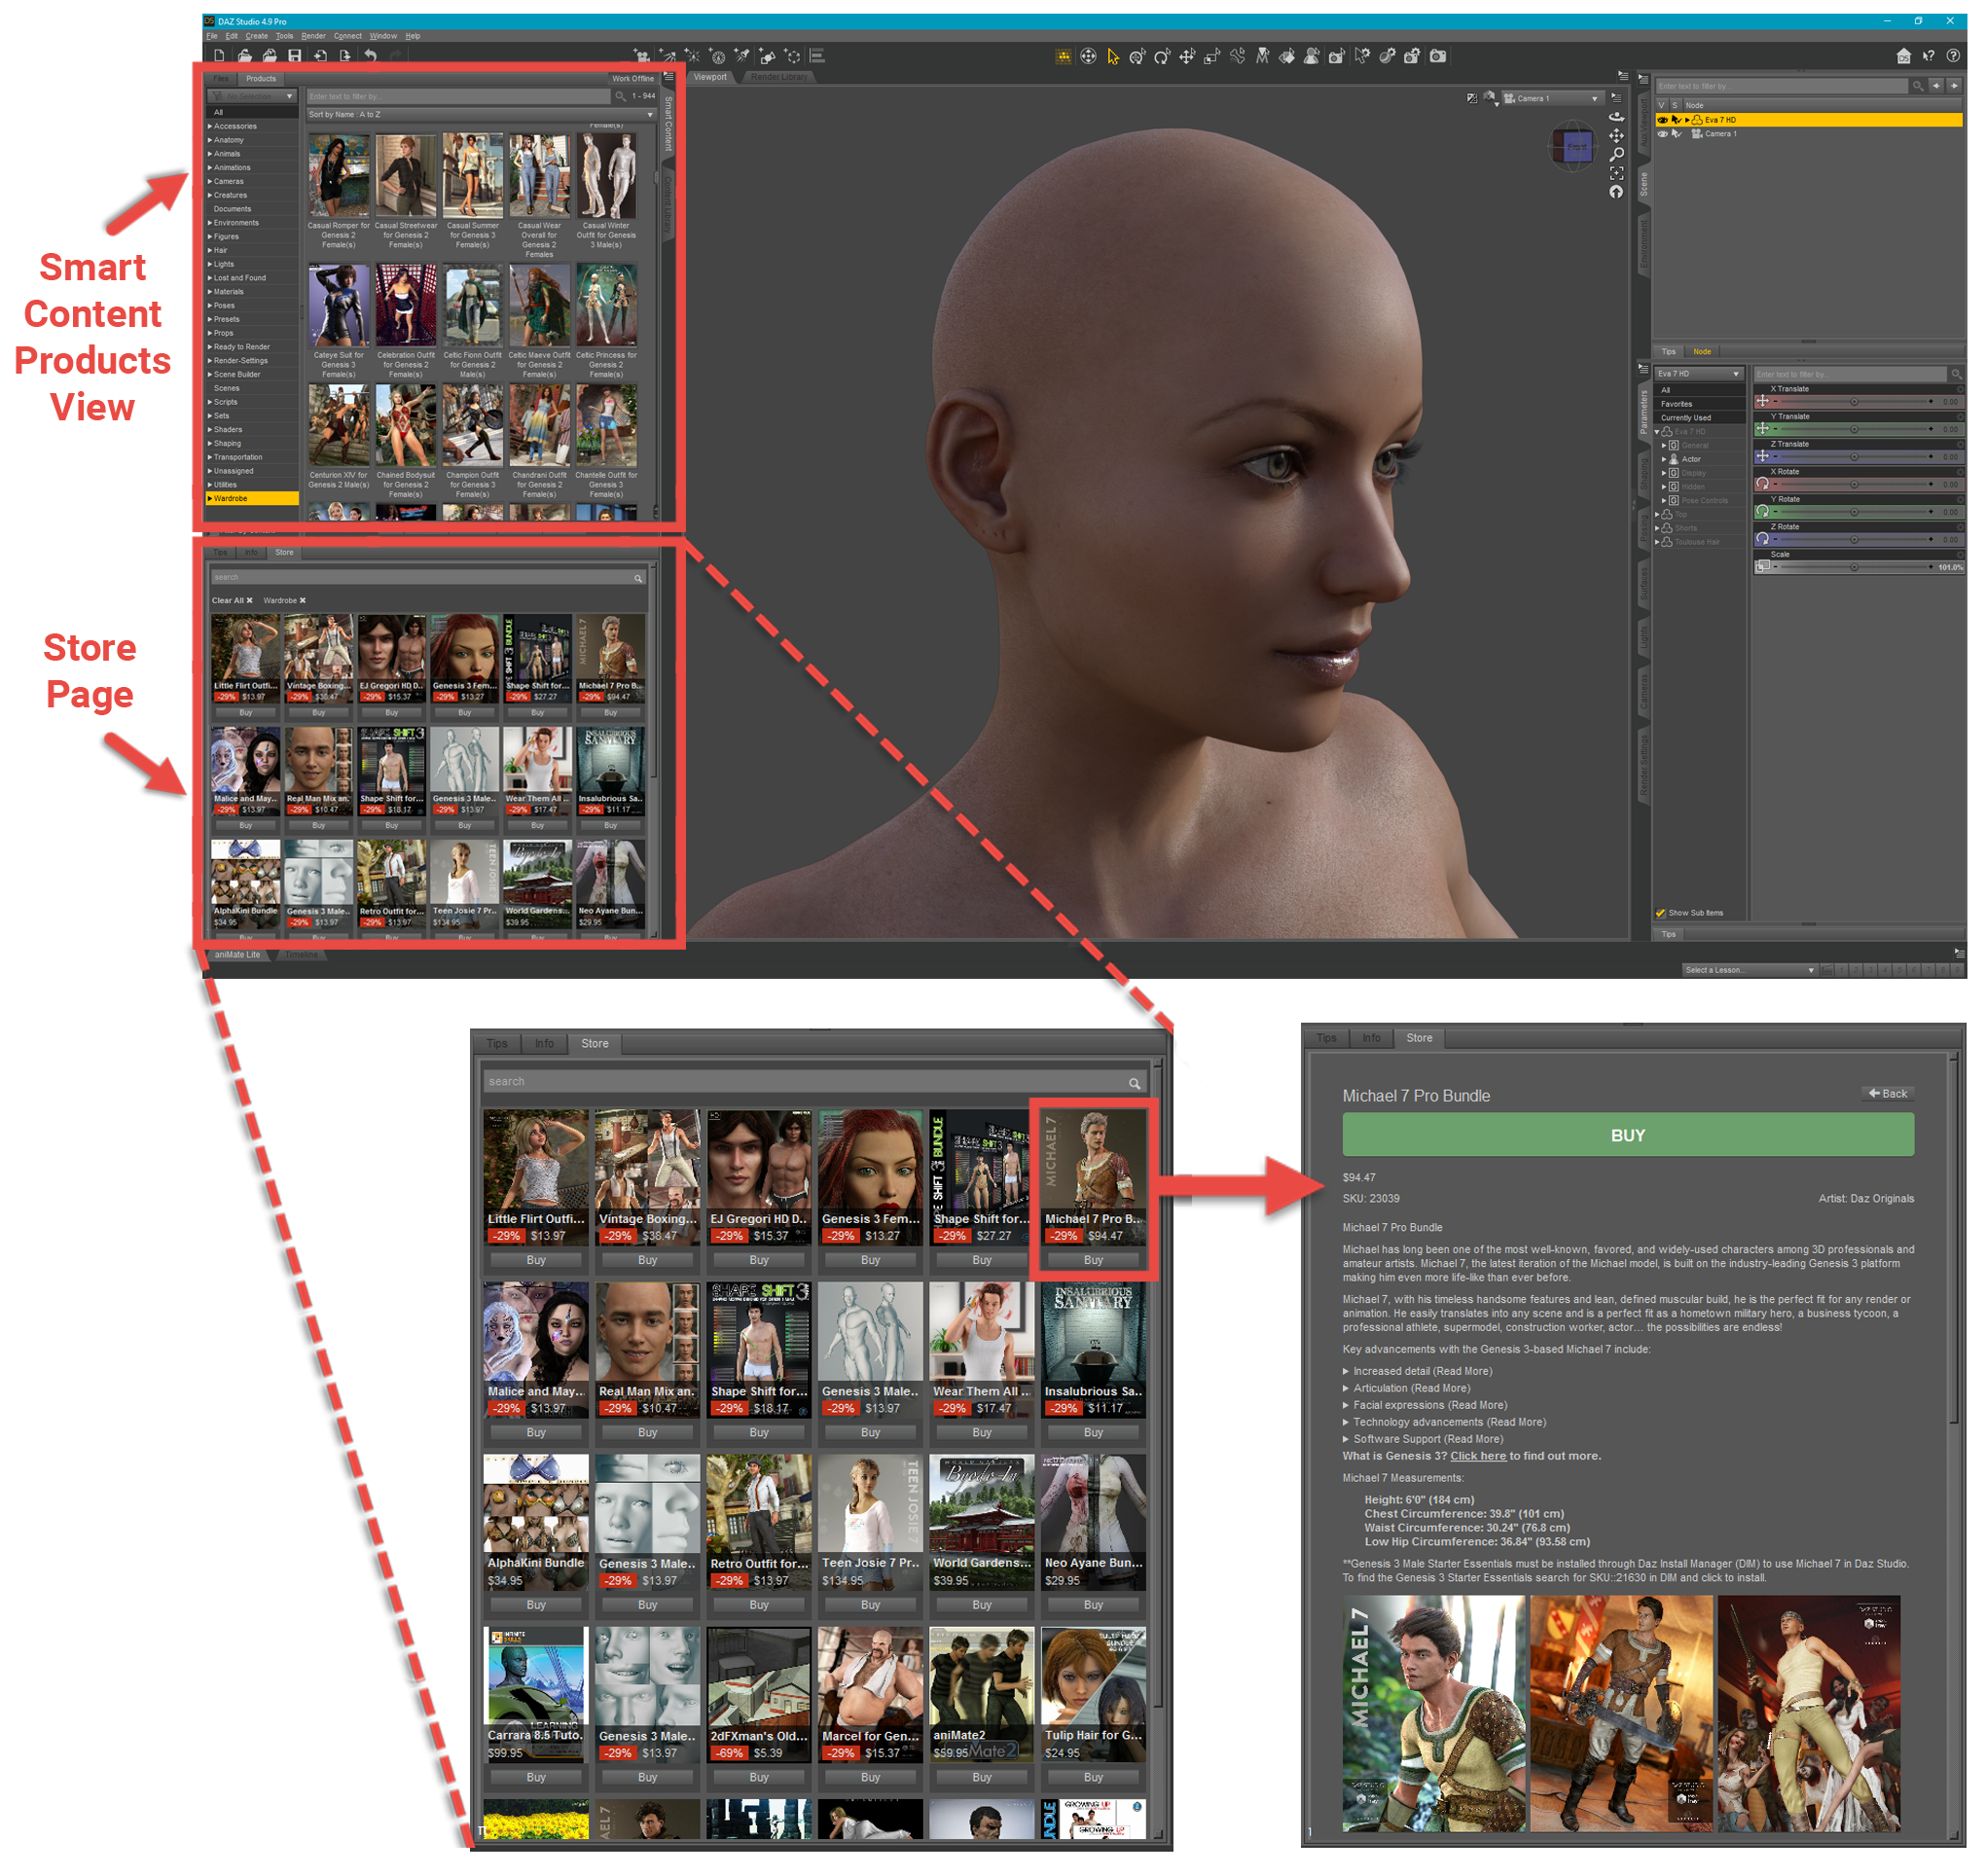The height and width of the screenshot is (1876, 1985).
Task: Click the viewport frame selection icon
Action: point(1619,174)
